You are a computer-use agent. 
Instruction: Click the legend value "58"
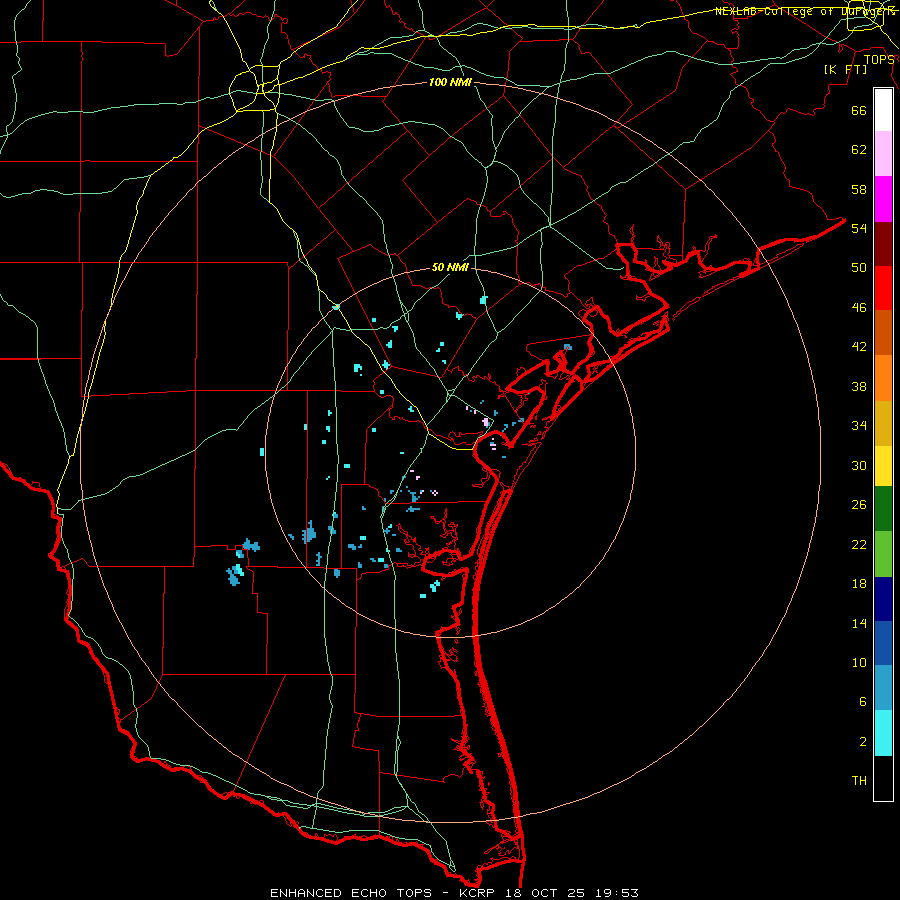click(859, 189)
